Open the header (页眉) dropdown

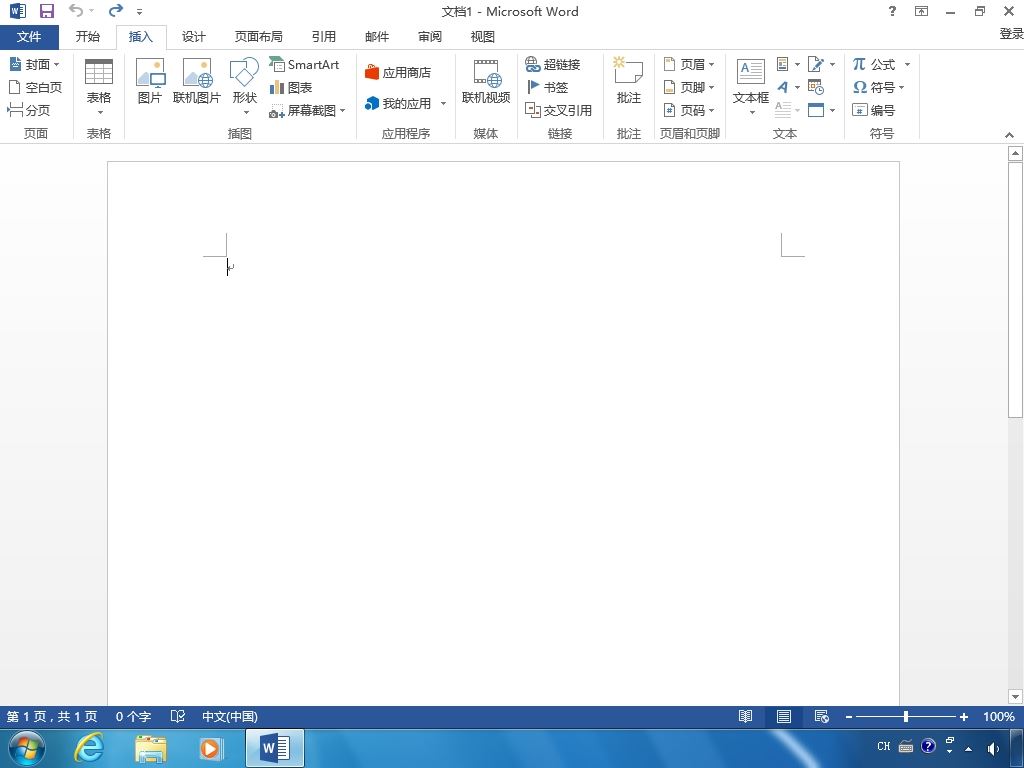coord(689,64)
